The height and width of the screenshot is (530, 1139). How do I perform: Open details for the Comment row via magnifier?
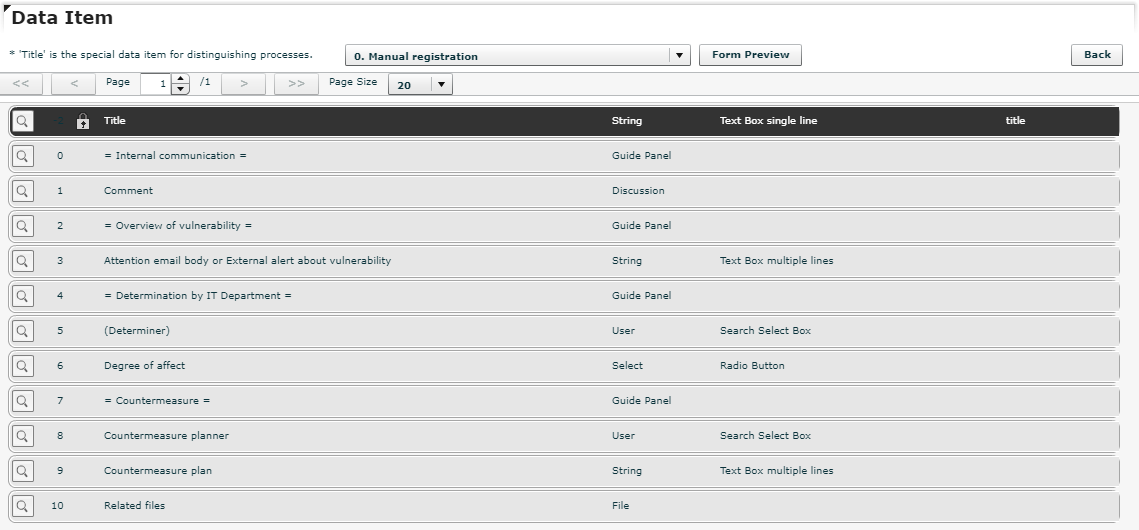tap(22, 191)
